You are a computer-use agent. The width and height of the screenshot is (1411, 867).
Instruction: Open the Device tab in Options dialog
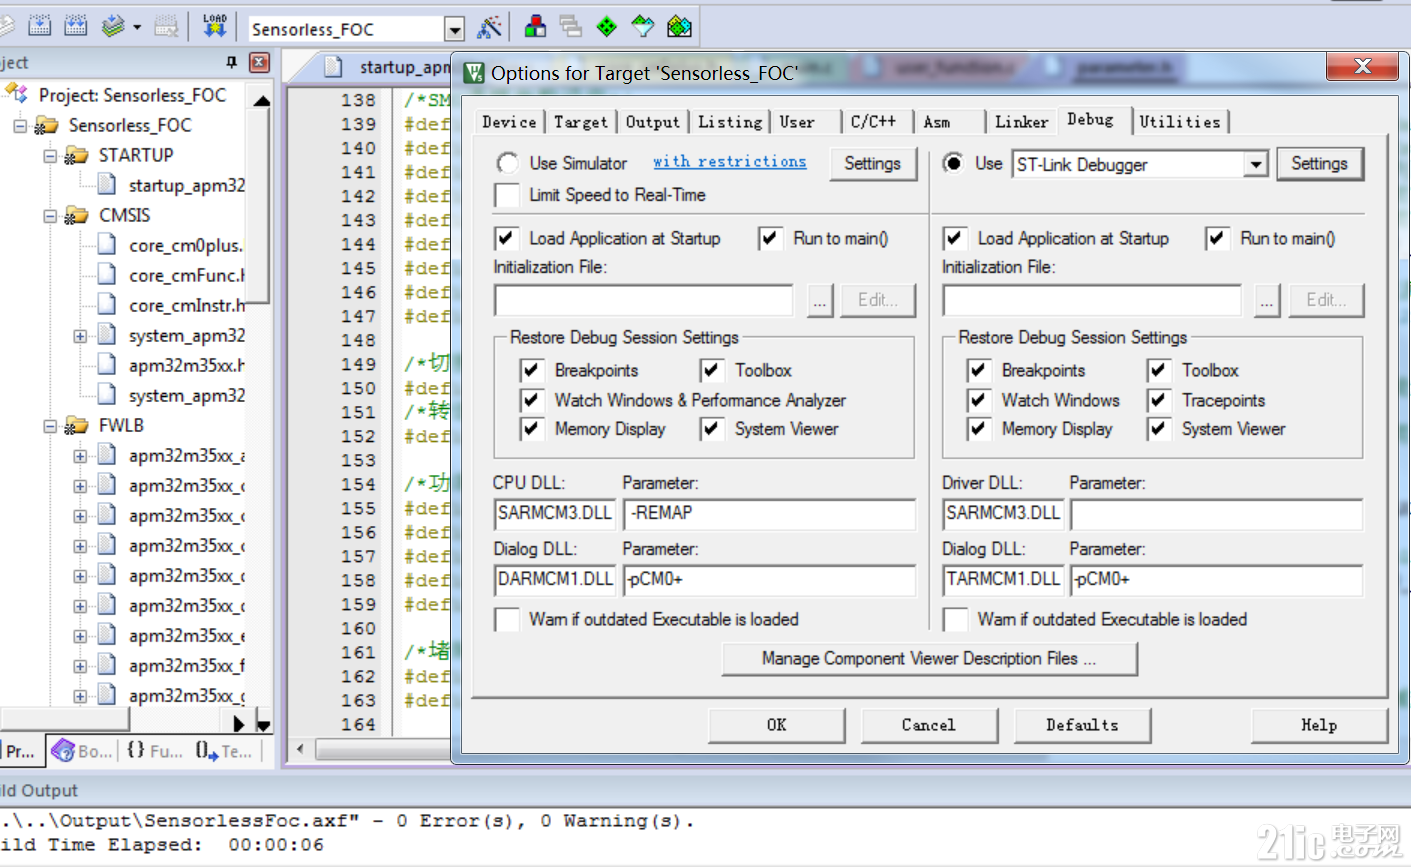[x=509, y=122]
